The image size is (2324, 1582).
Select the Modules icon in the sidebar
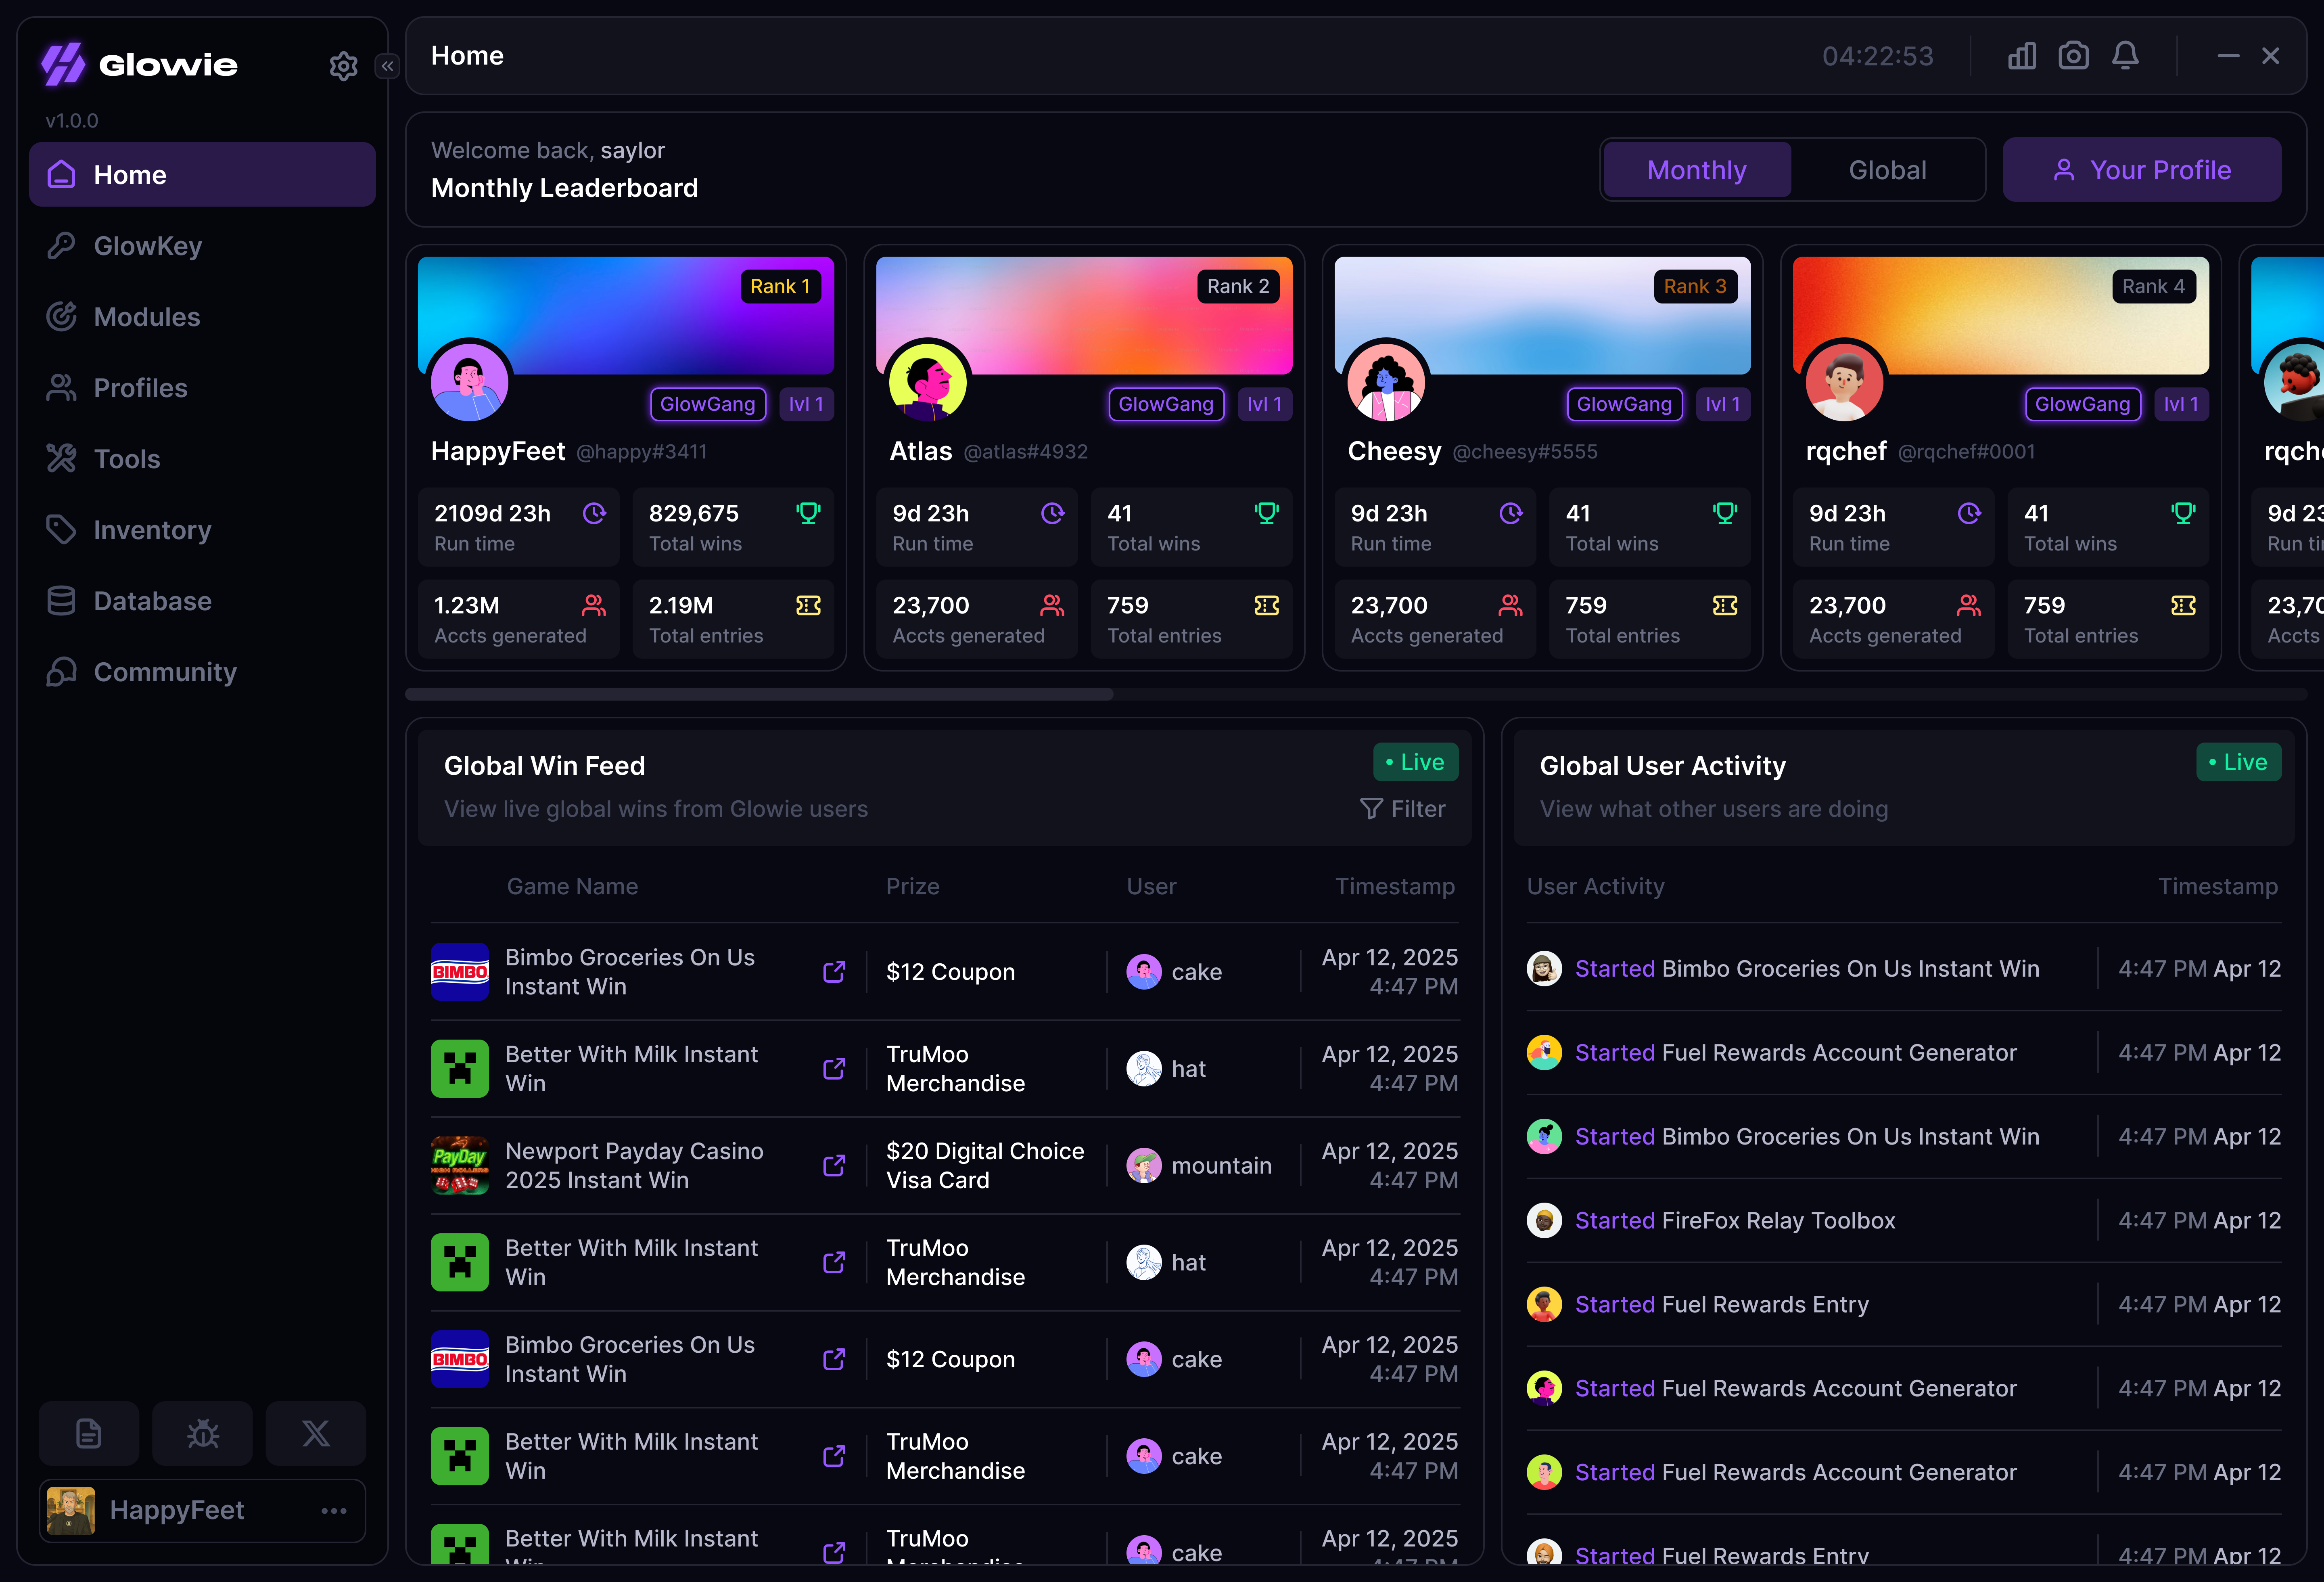(61, 316)
